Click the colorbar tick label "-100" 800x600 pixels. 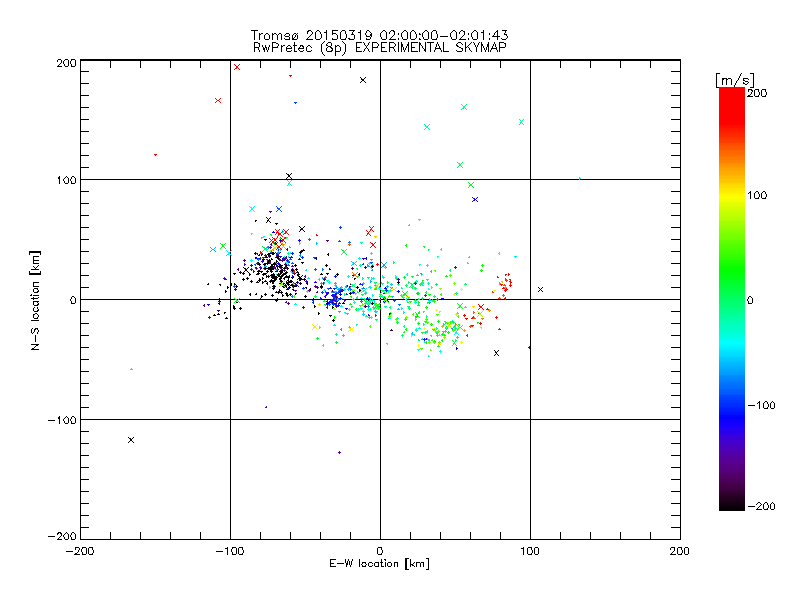point(761,406)
